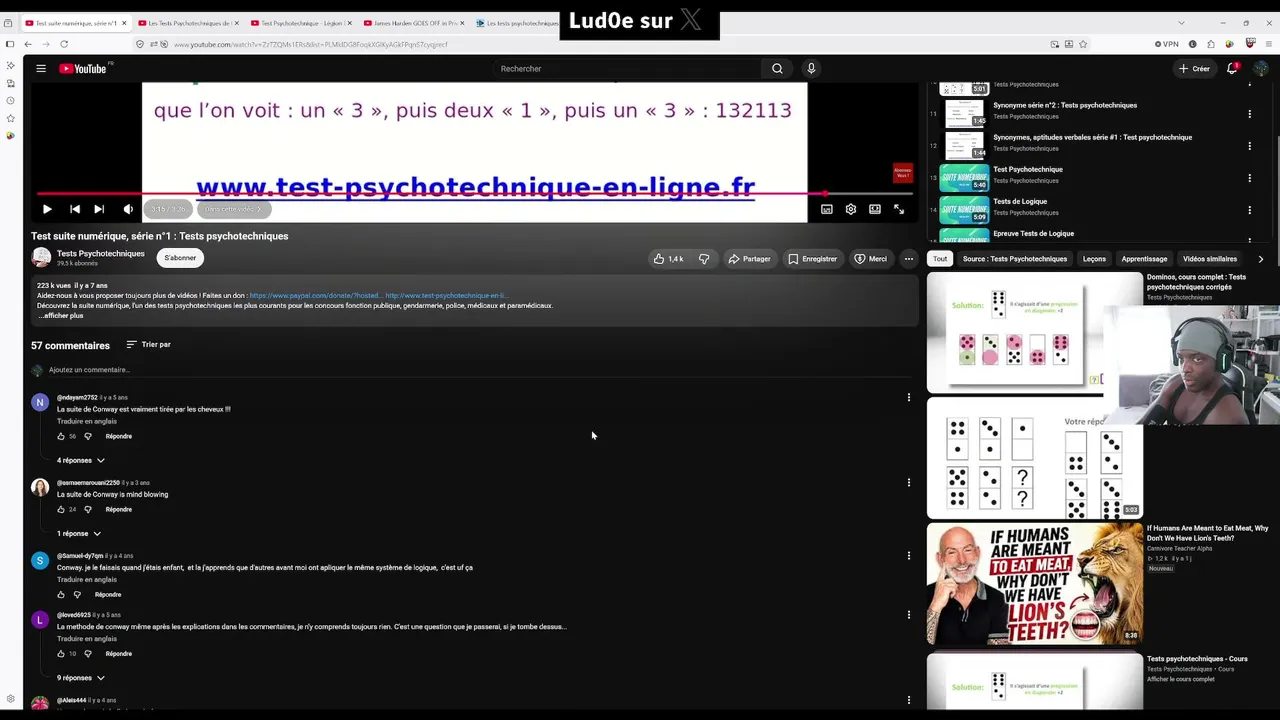1280x720 pixels.
Task: Expand the description with afficher plus
Action: [61, 316]
